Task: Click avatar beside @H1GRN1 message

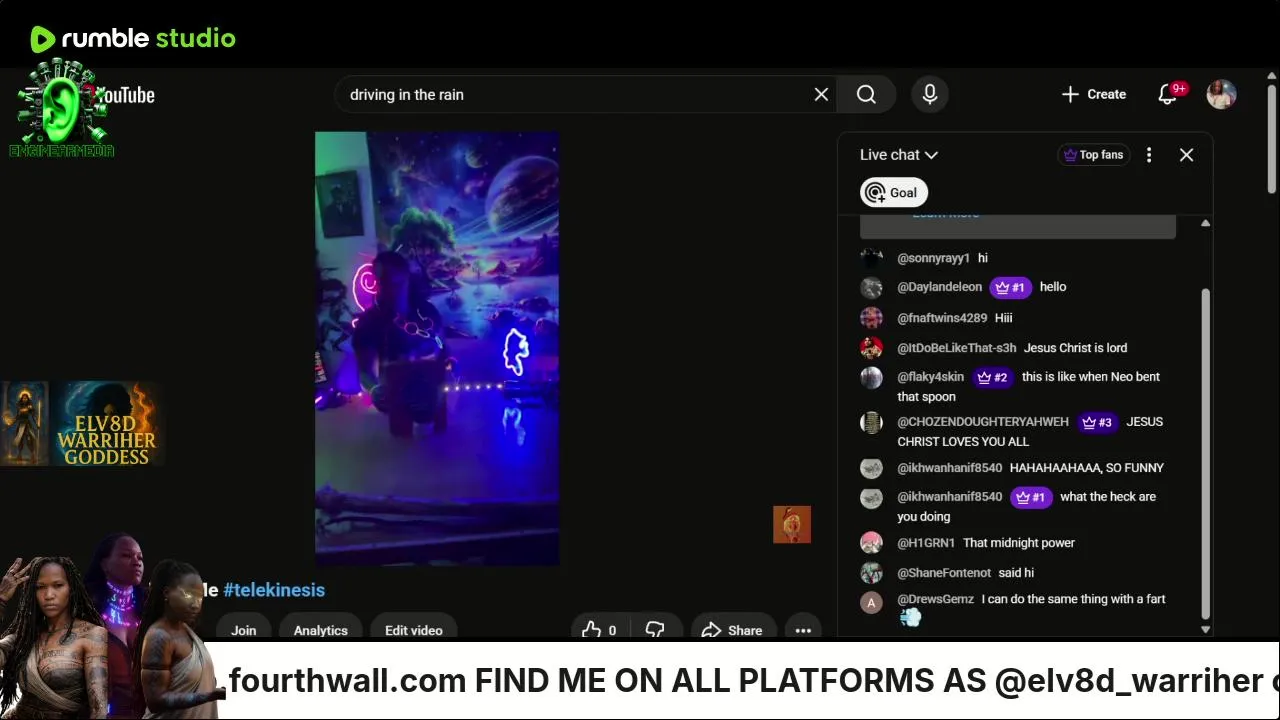Action: [x=872, y=543]
